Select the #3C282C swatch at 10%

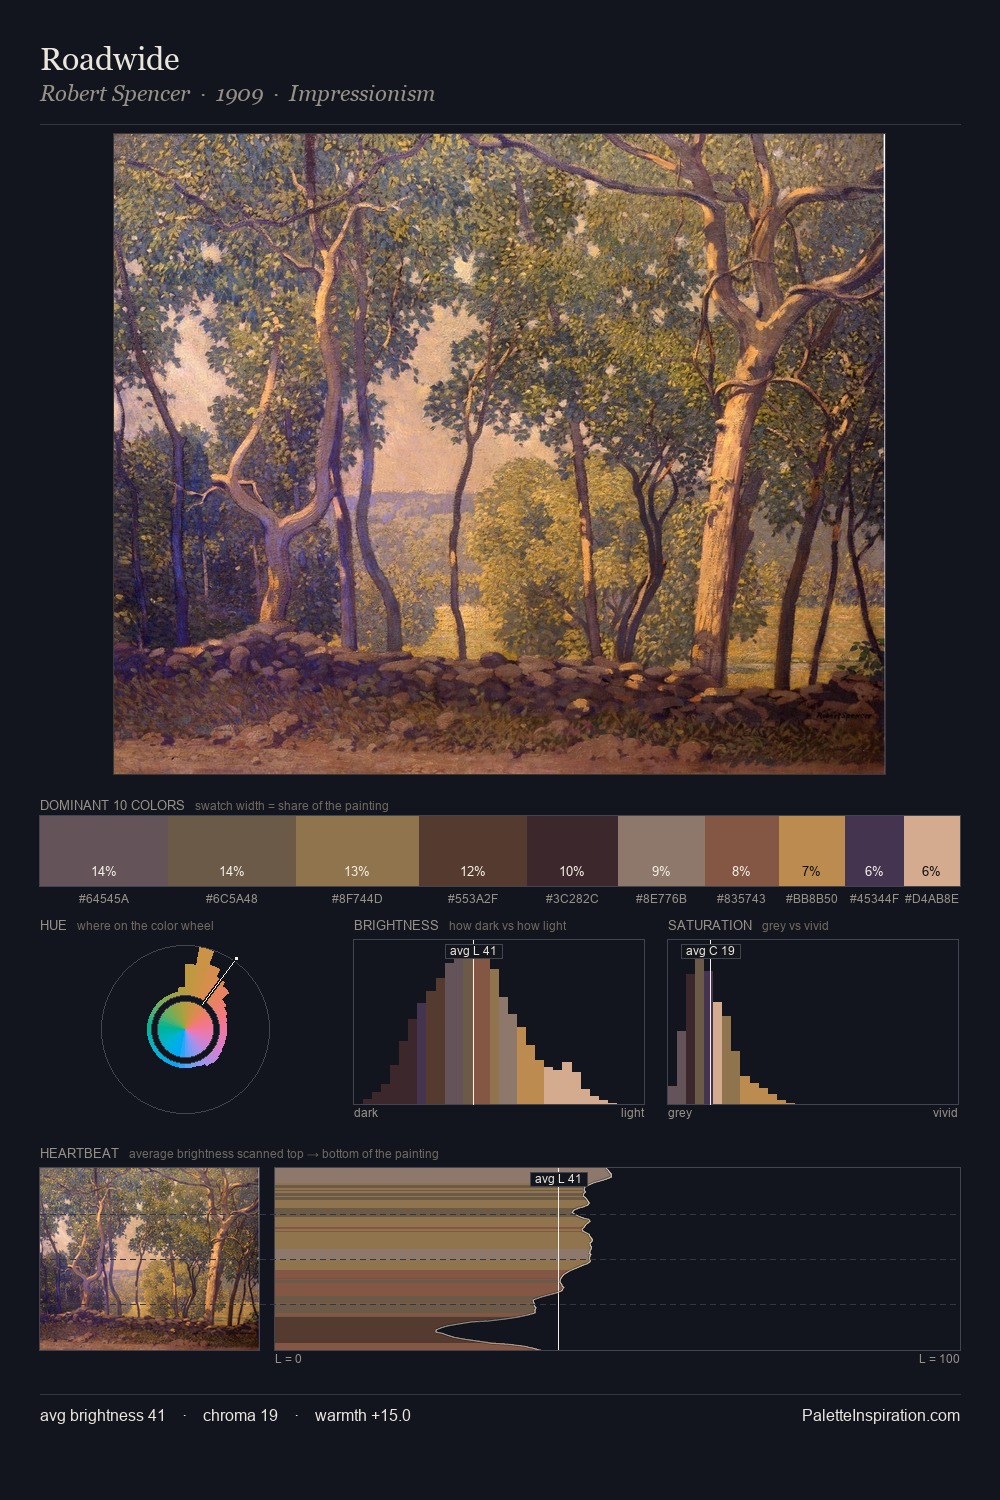point(572,851)
